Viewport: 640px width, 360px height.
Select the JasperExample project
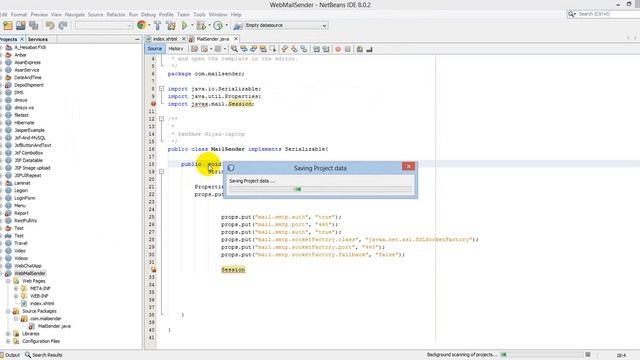coord(29,130)
